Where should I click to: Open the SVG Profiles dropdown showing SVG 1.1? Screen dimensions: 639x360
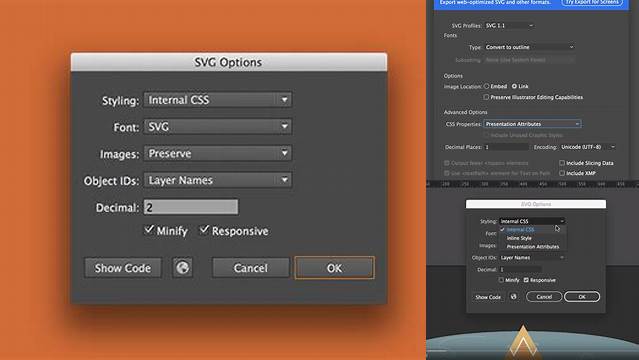click(509, 25)
